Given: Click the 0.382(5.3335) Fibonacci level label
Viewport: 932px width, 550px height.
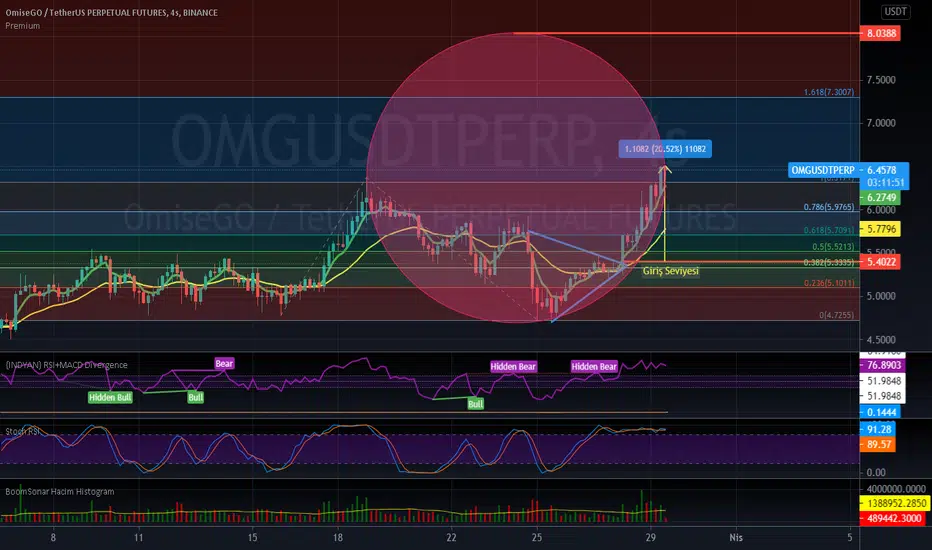Looking at the screenshot, I should point(829,262).
